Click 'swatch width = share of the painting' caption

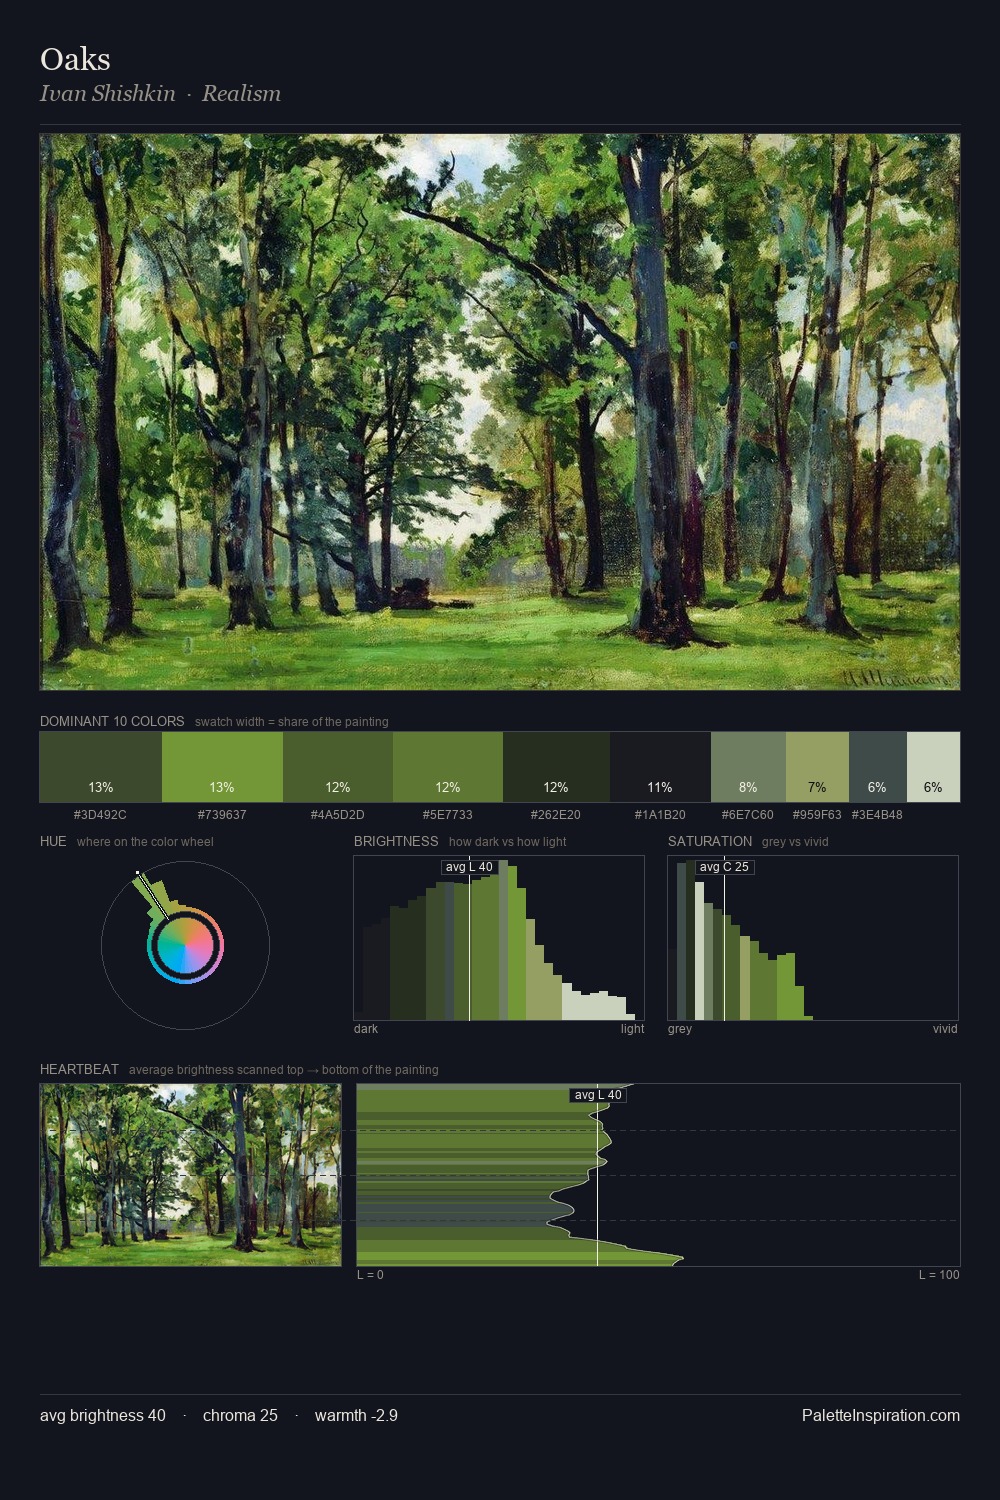292,722
